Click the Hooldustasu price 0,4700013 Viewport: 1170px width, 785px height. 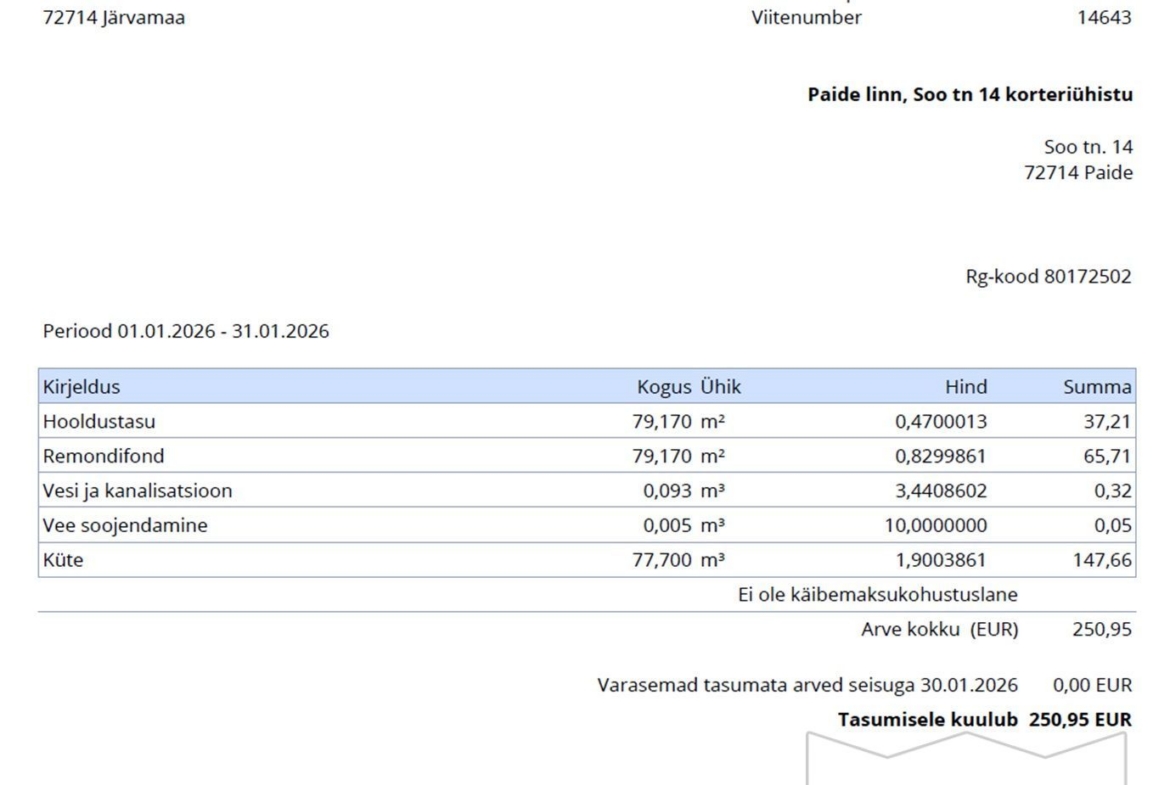click(x=940, y=422)
